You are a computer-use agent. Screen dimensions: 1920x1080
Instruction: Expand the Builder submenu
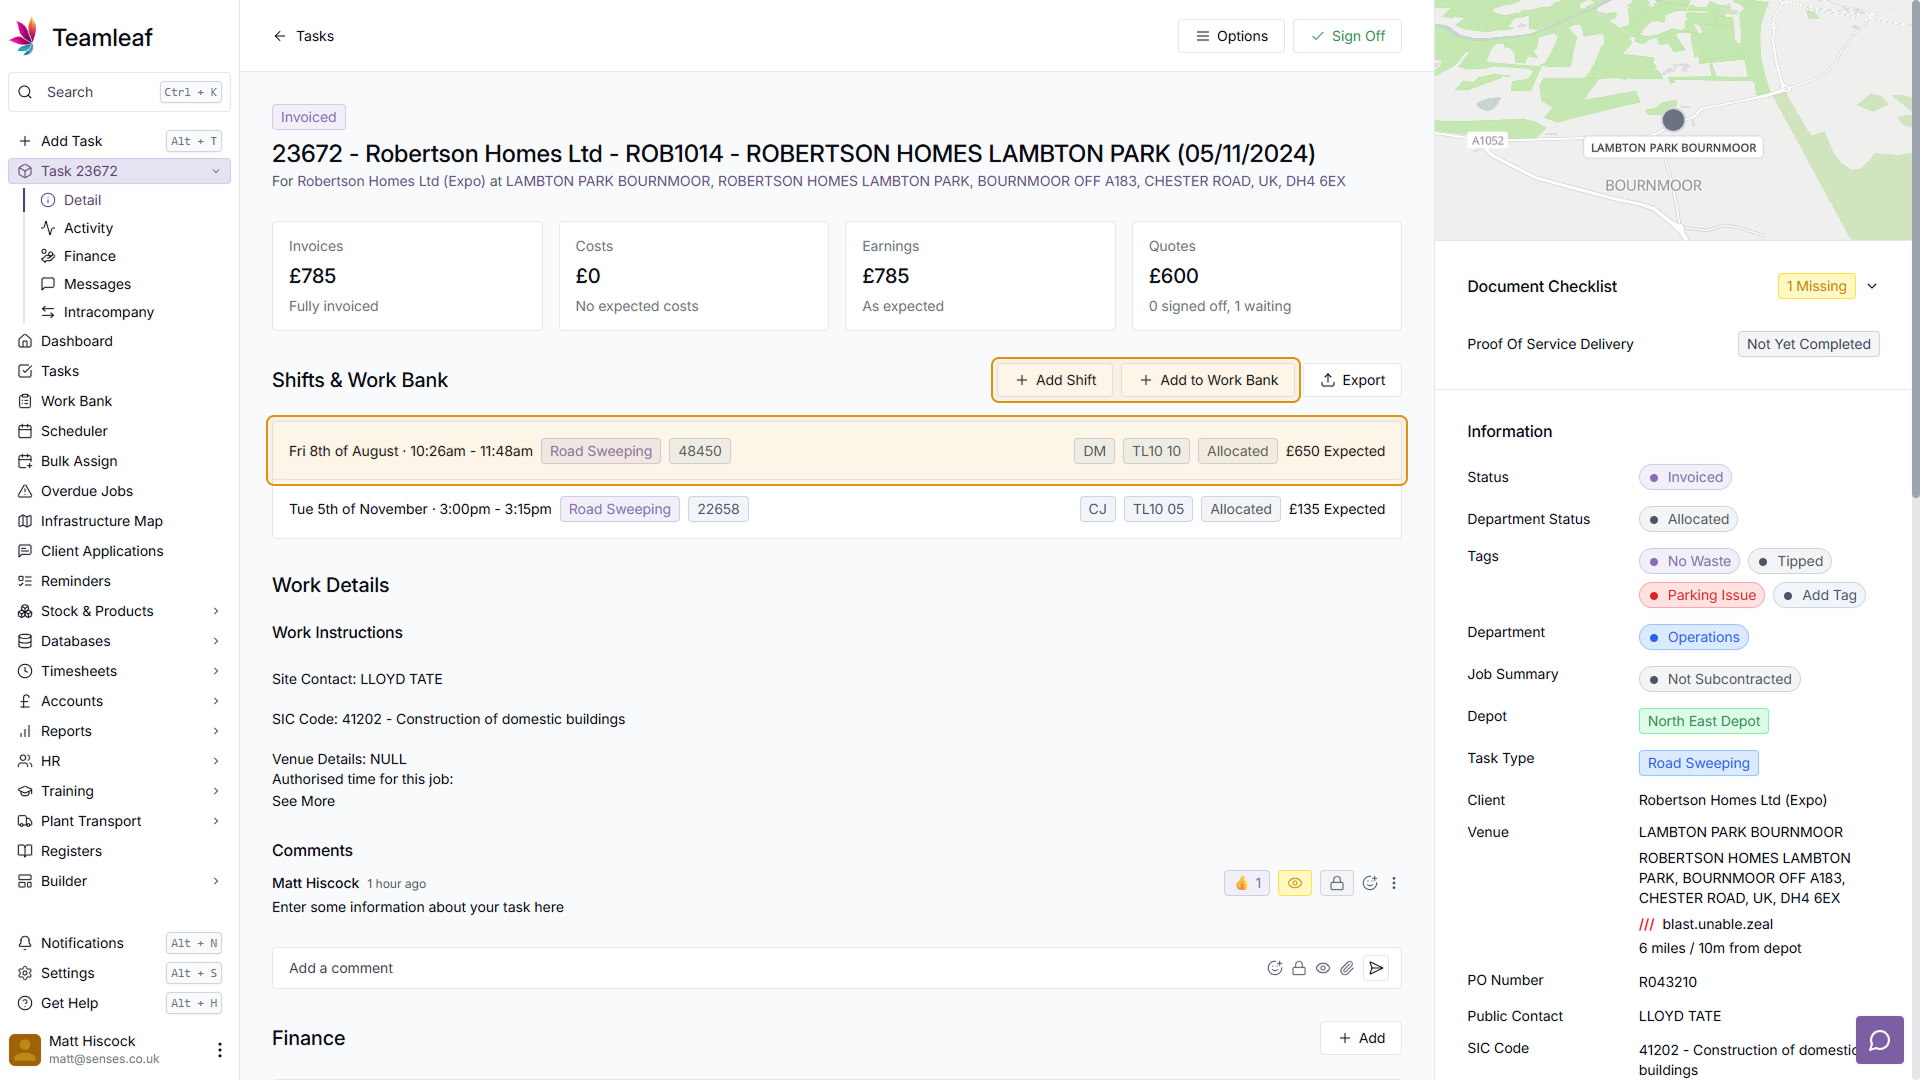216,881
